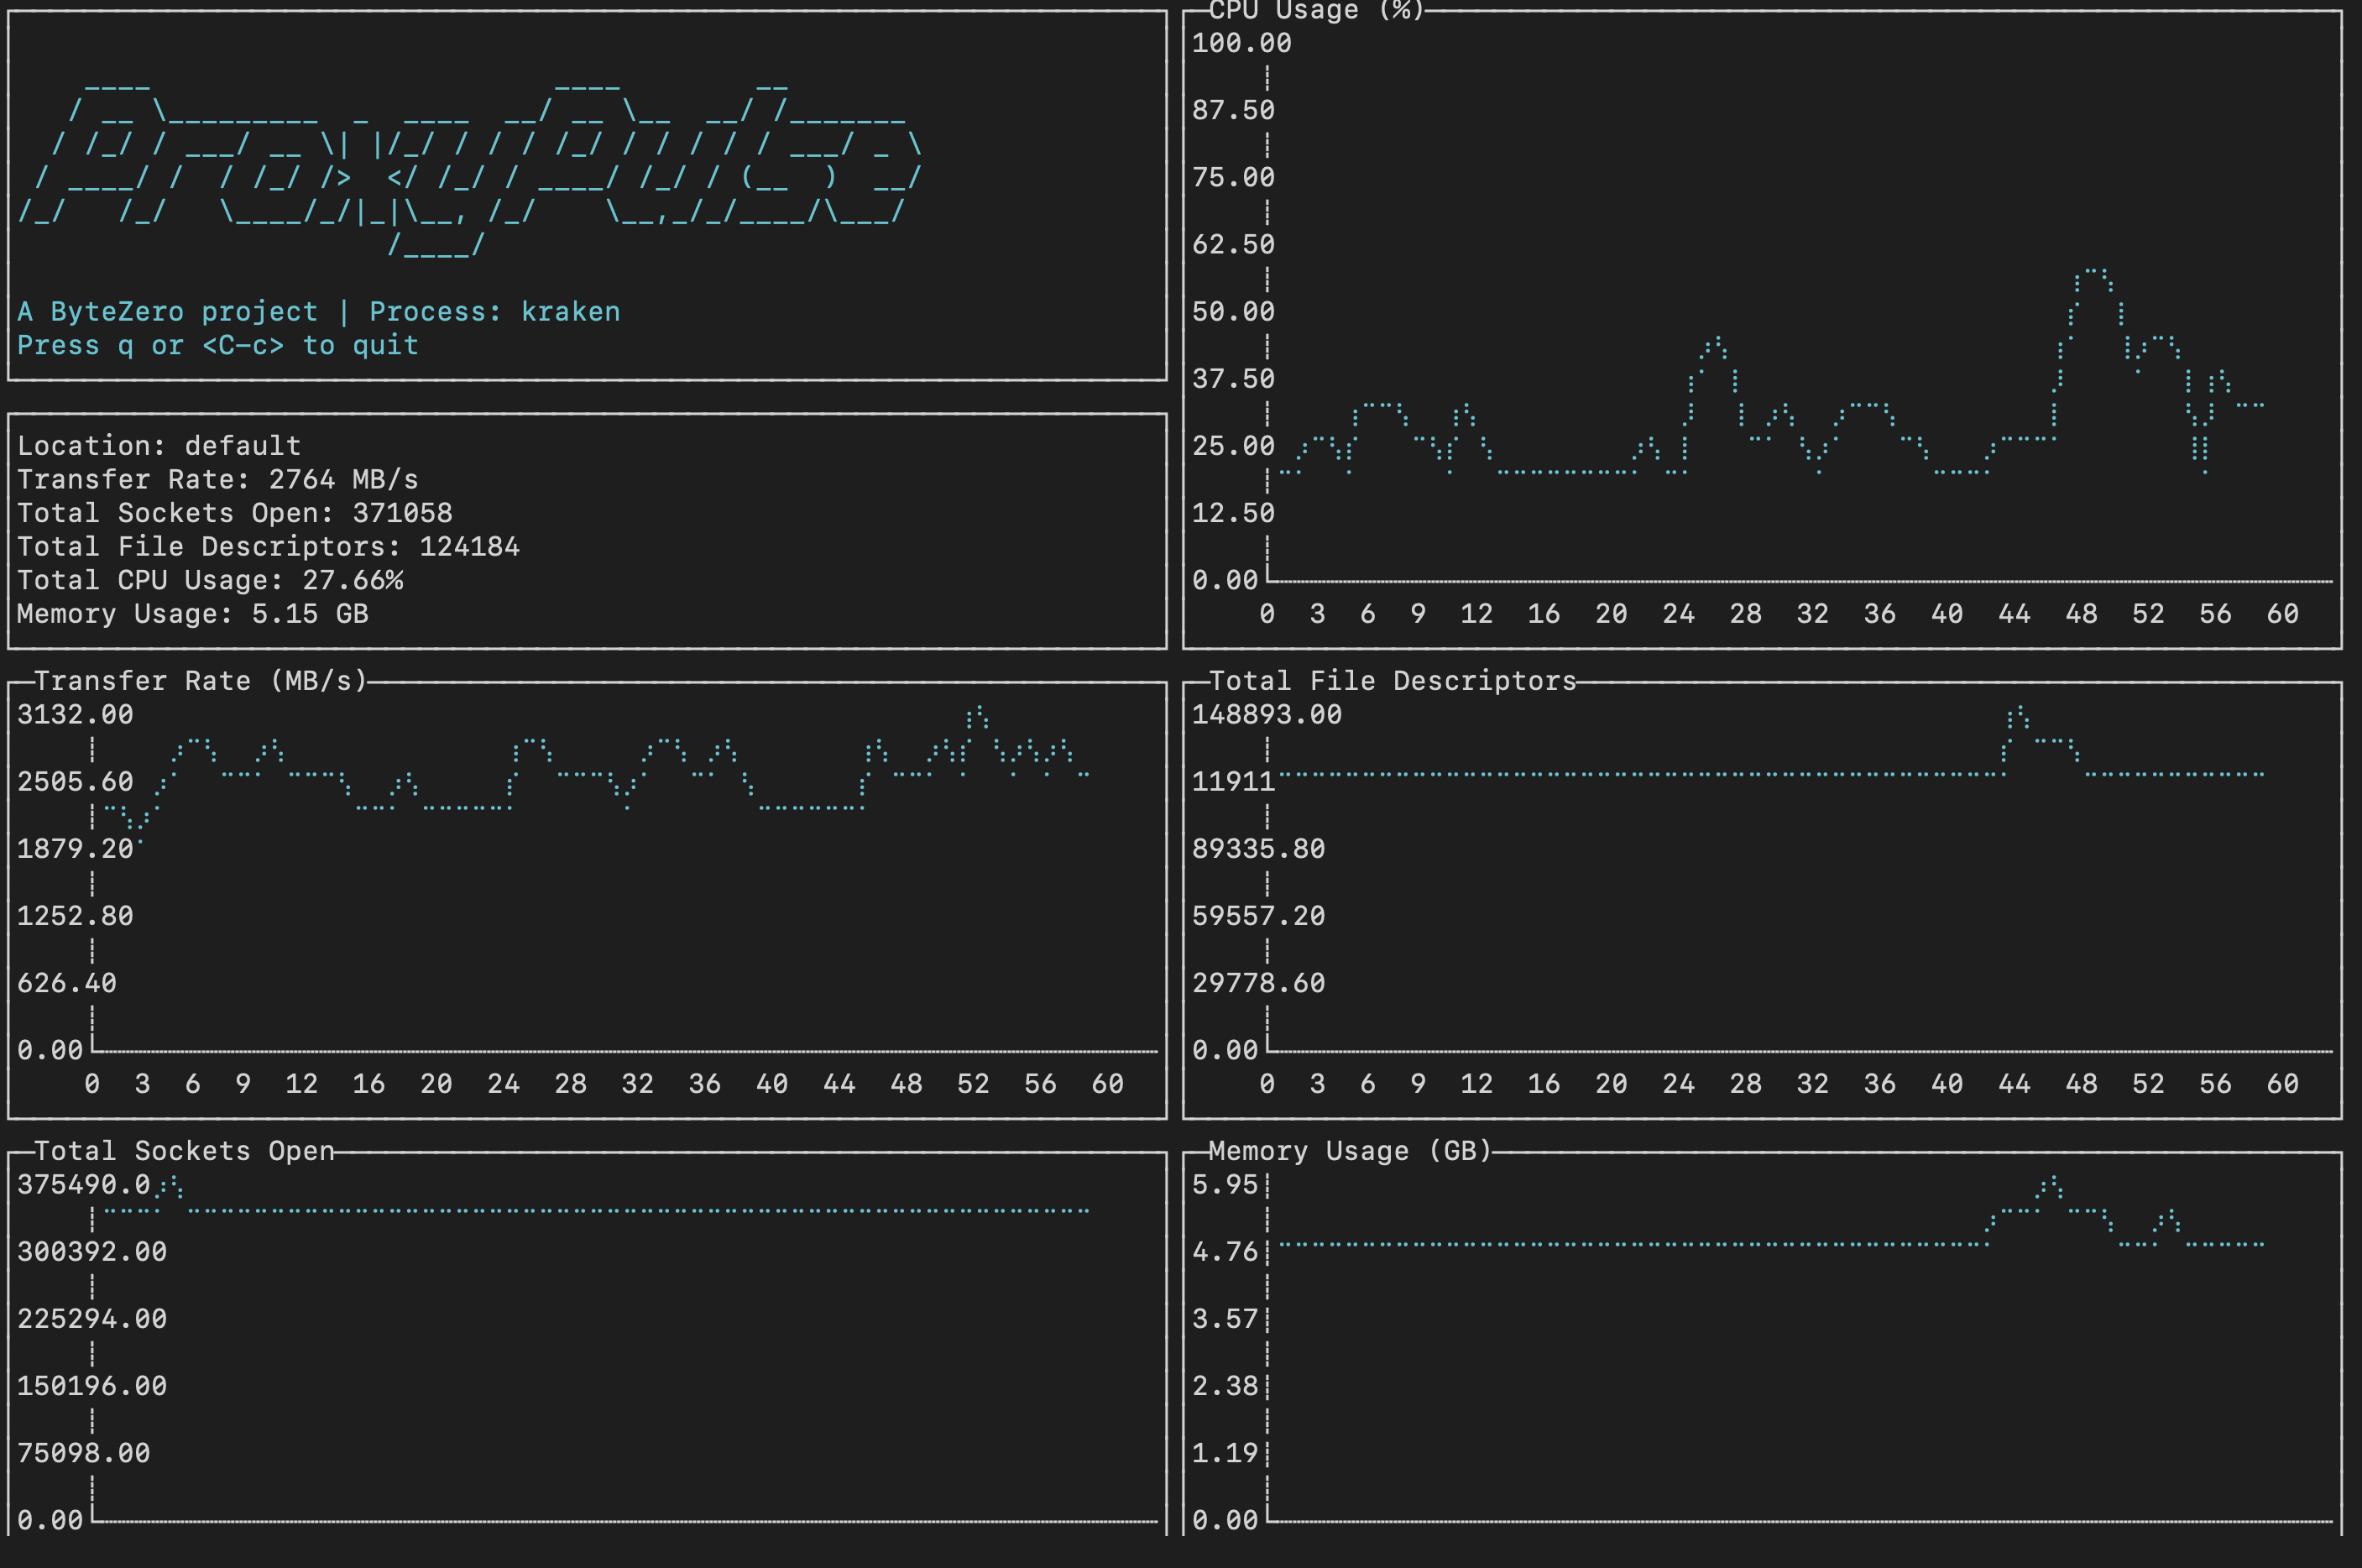Click Total File Descriptors 124184 line
Screen dimensions: 2362x1568
[x=268, y=547]
